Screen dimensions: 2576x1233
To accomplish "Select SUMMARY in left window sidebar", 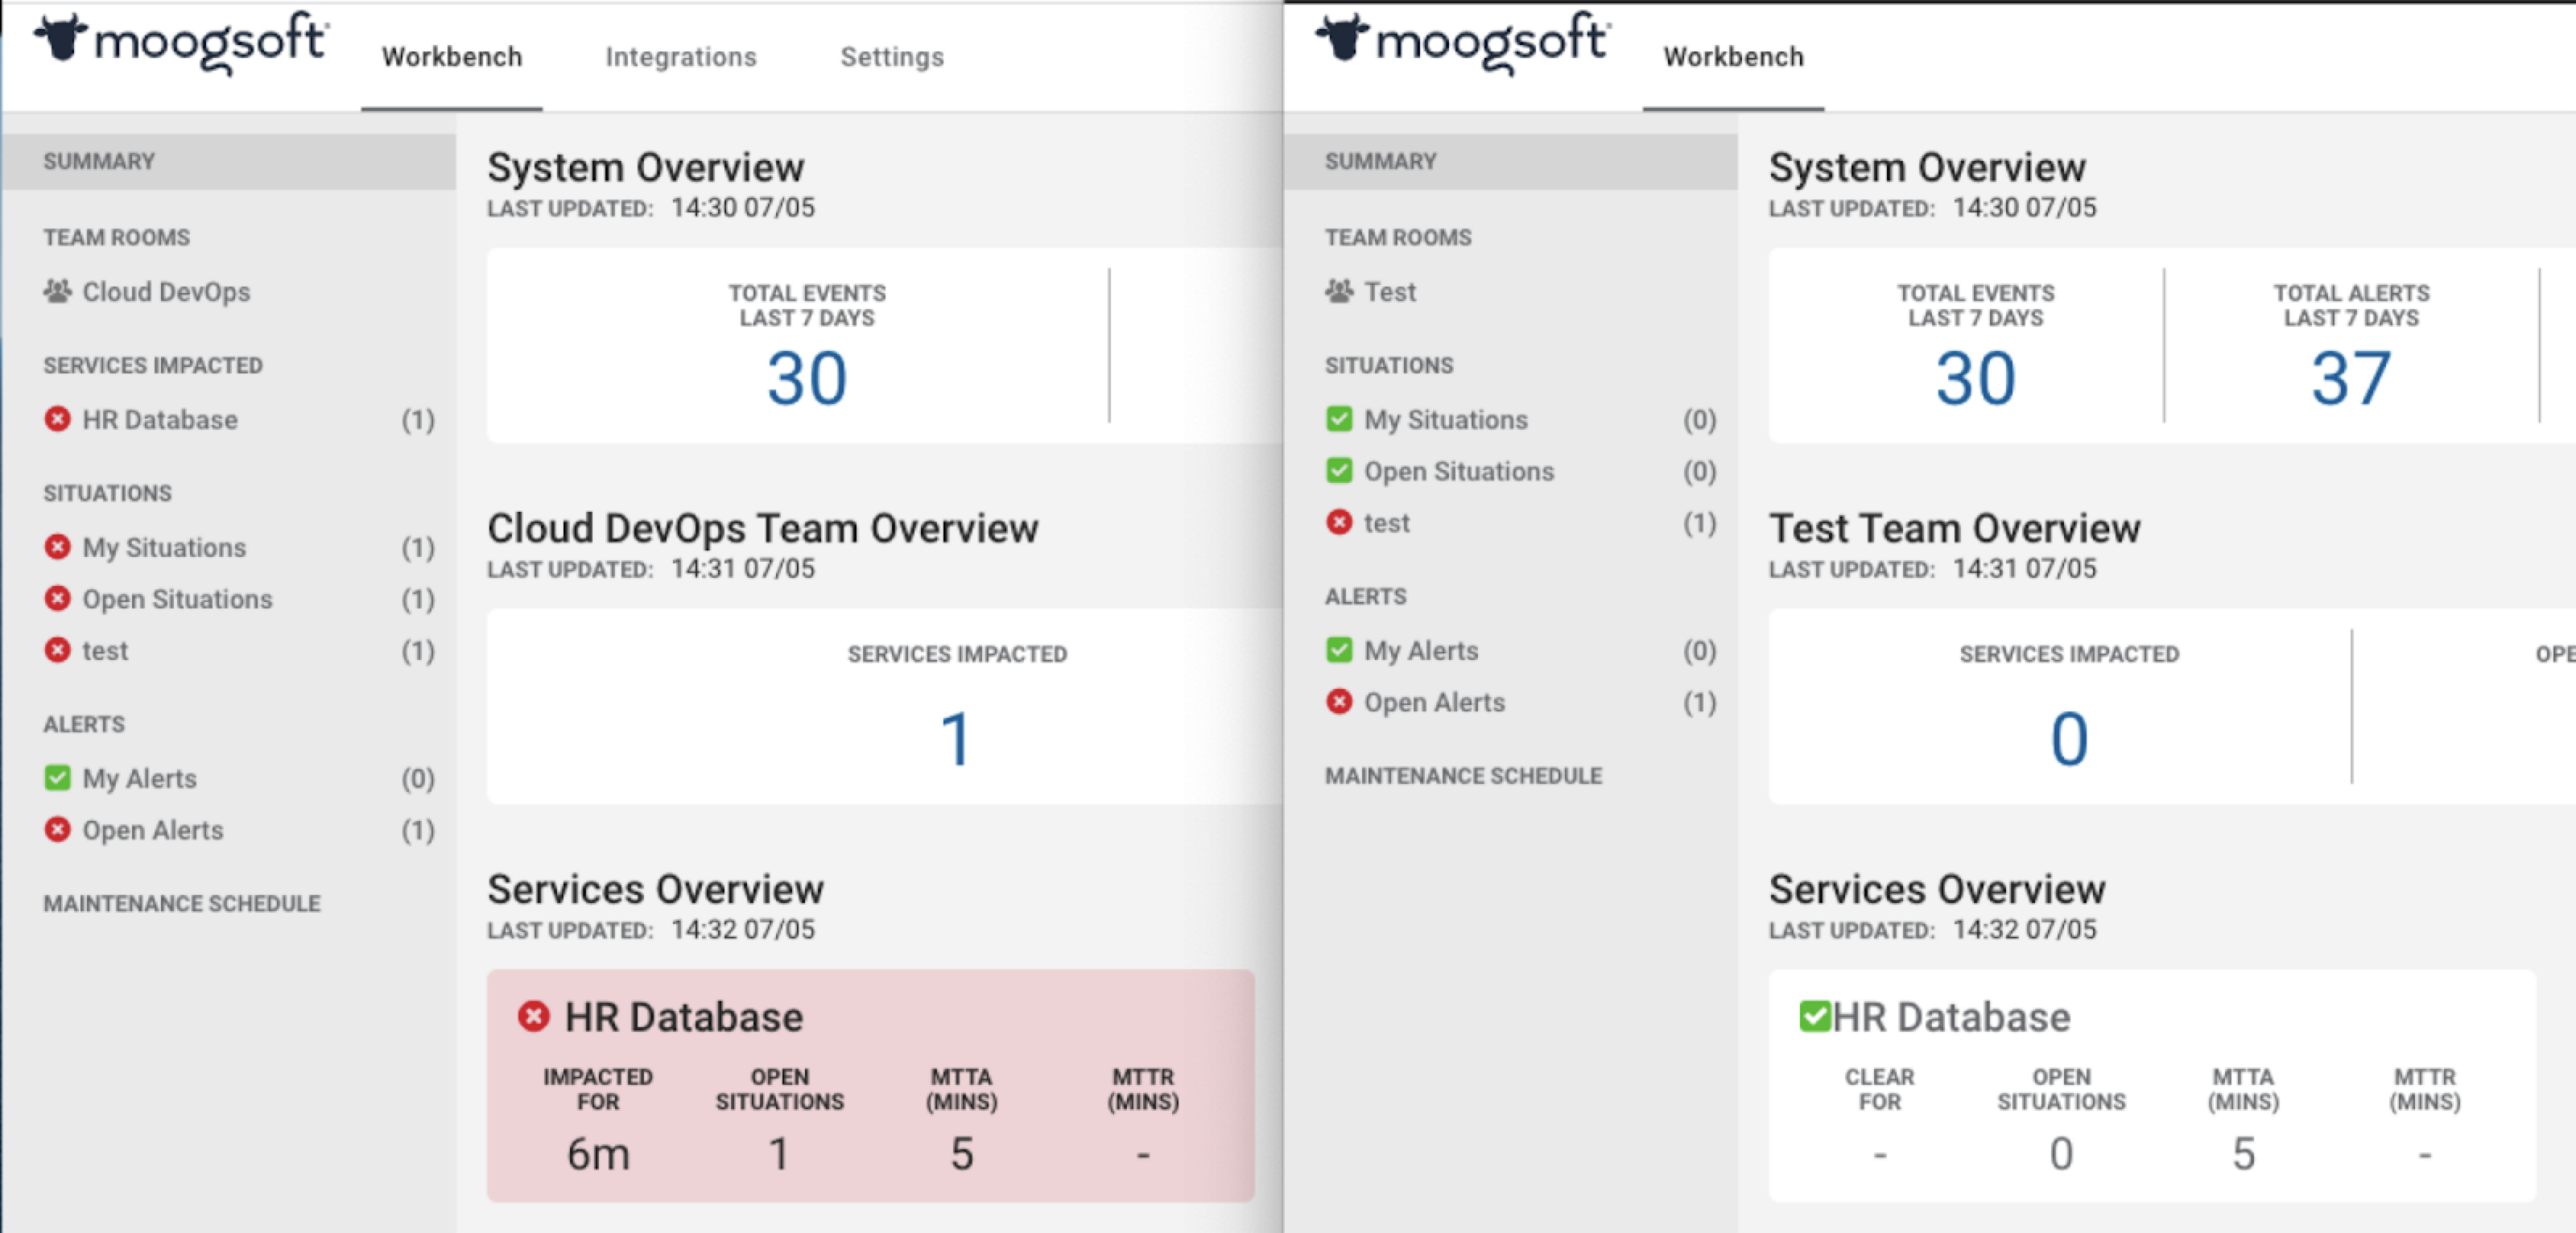I will coord(229,161).
